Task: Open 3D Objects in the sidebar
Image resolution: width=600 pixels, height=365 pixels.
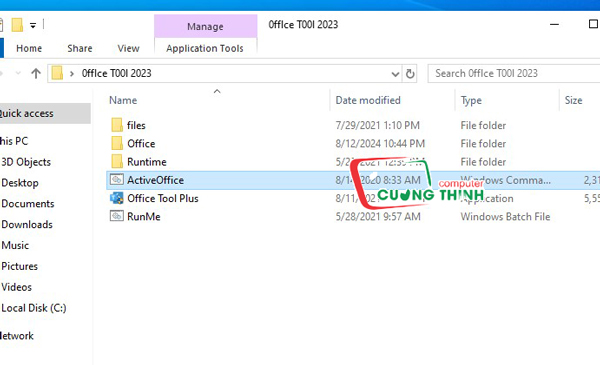Action: (26, 162)
